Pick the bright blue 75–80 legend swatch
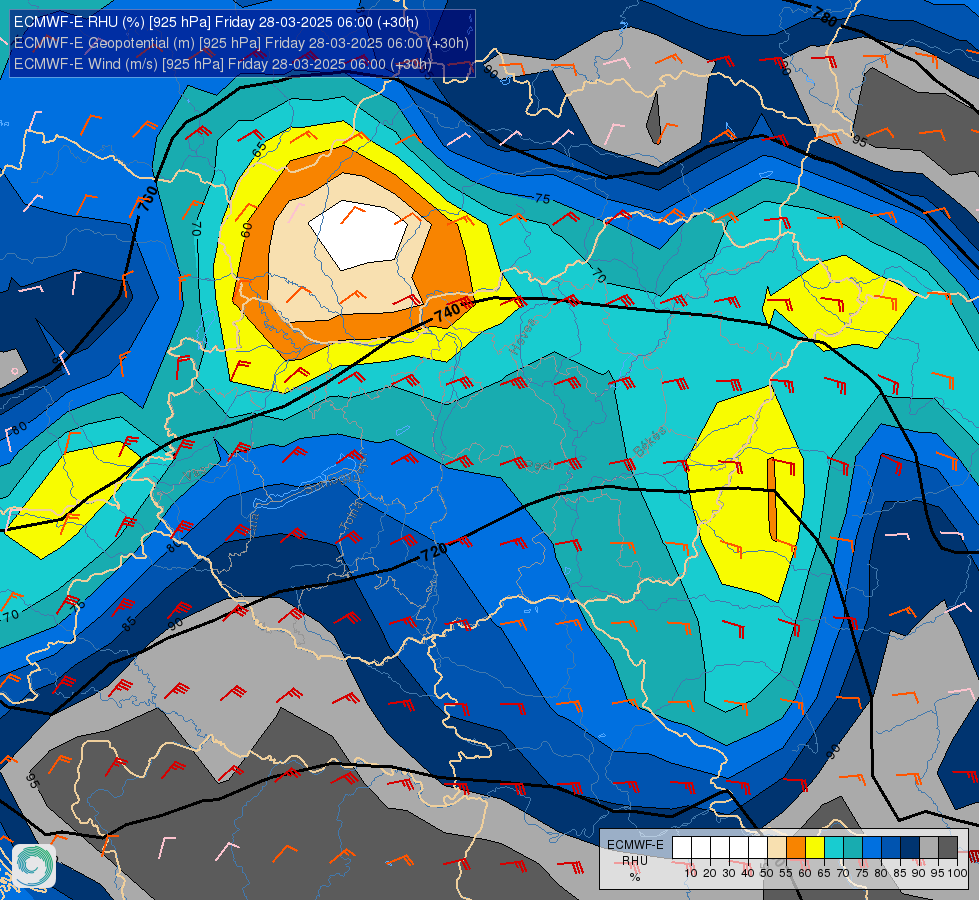The image size is (979, 900). [872, 847]
